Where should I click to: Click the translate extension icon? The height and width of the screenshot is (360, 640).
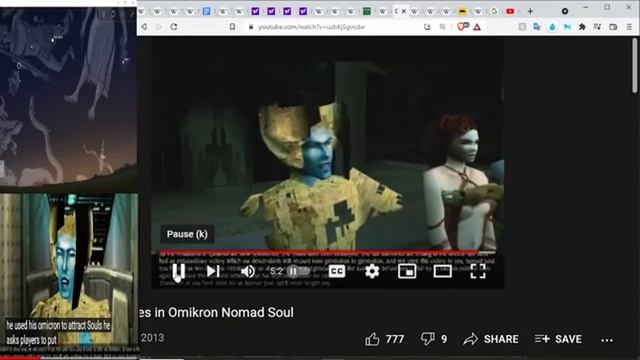[x=537, y=27]
